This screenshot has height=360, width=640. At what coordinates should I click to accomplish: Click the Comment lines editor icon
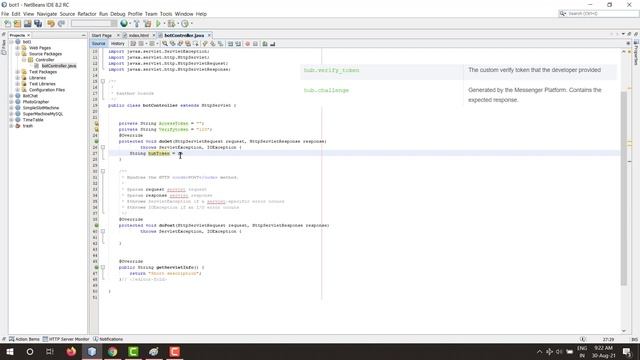point(264,44)
